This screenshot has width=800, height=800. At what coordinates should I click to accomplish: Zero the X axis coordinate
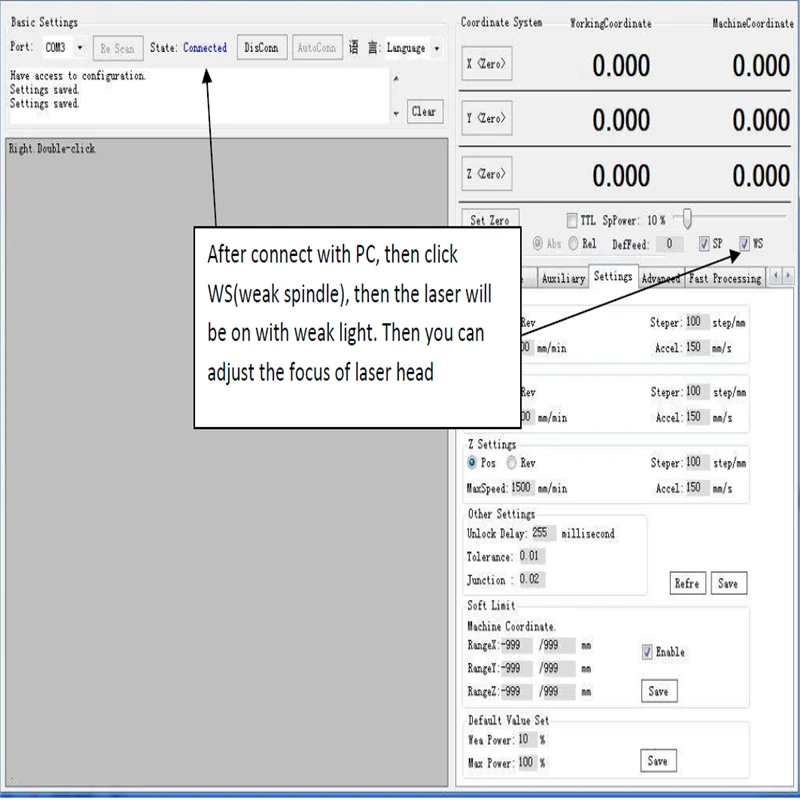(487, 64)
